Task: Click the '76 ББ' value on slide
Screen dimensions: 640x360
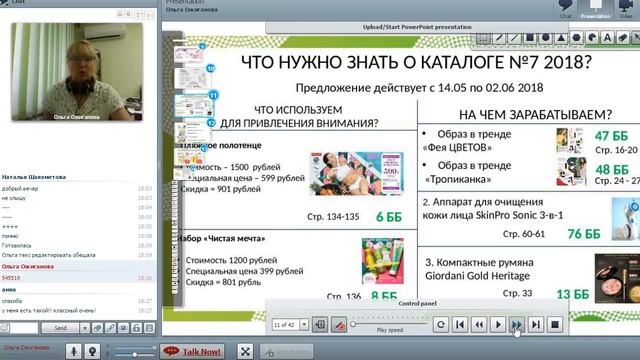Action: coord(584,234)
